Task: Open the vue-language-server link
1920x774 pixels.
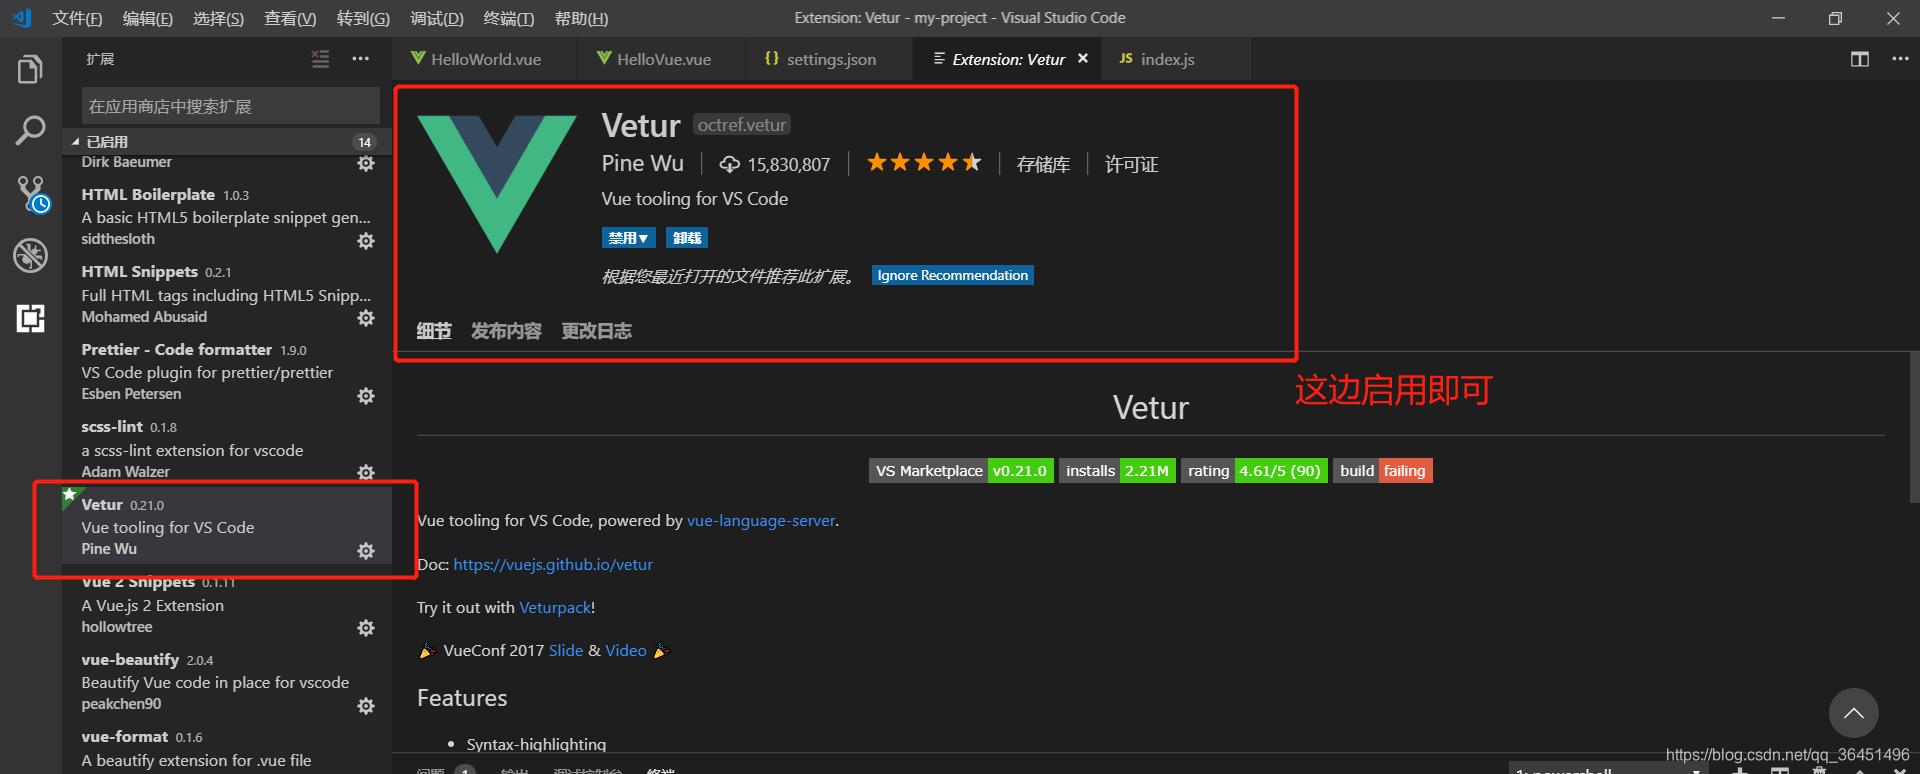Action: pyautogui.click(x=761, y=520)
